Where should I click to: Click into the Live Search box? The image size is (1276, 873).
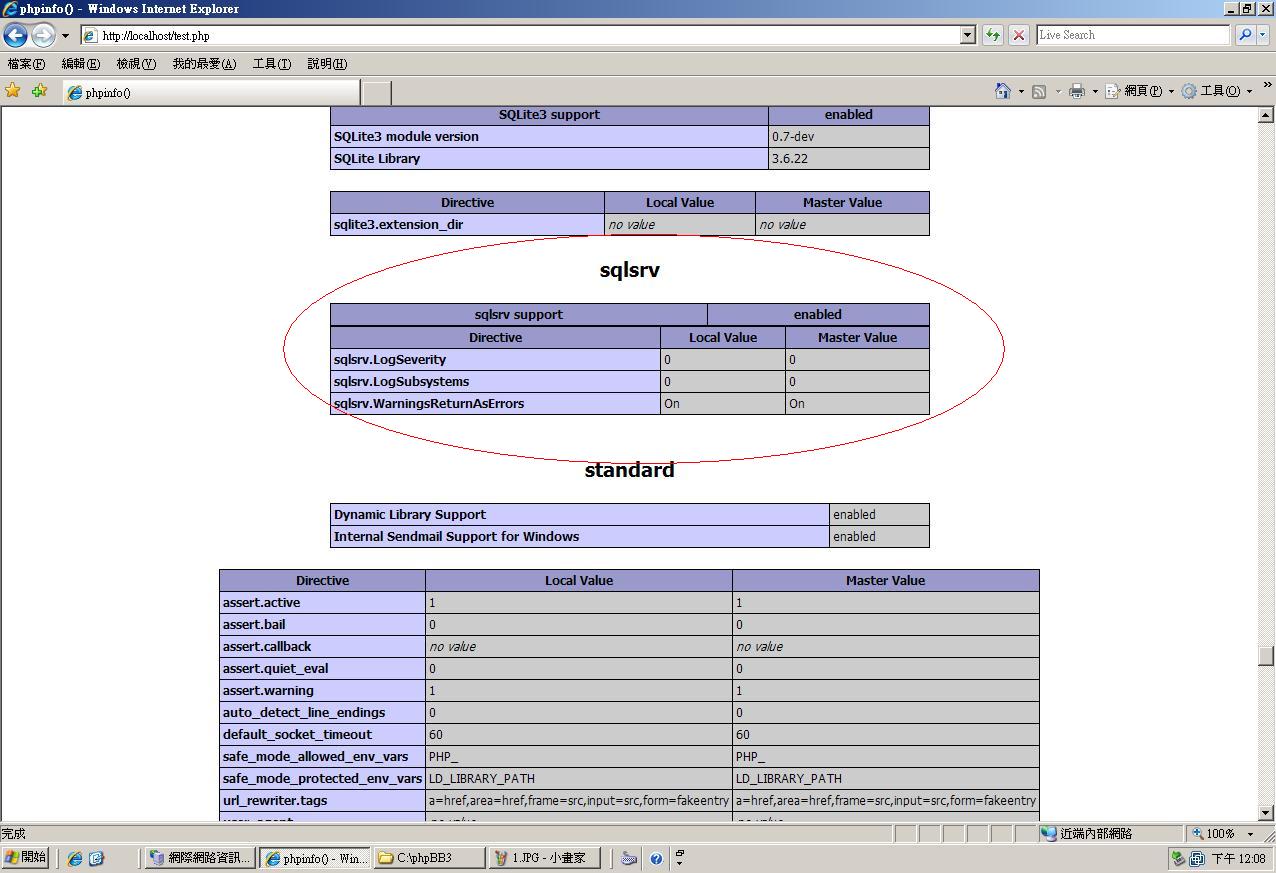[1133, 35]
